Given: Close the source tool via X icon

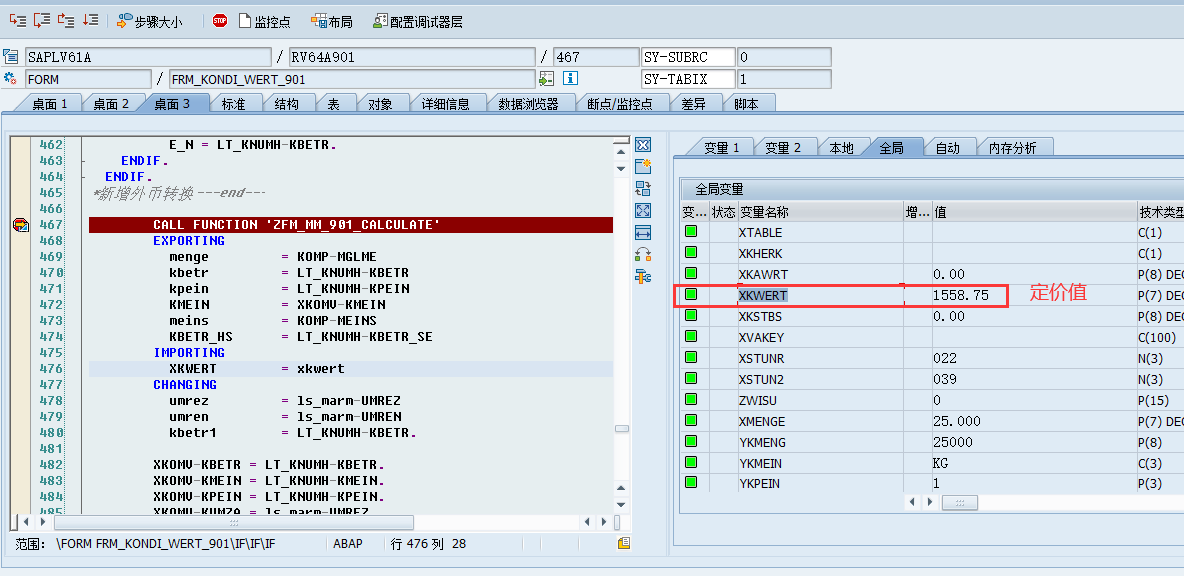Looking at the screenshot, I should pyautogui.click(x=642, y=145).
